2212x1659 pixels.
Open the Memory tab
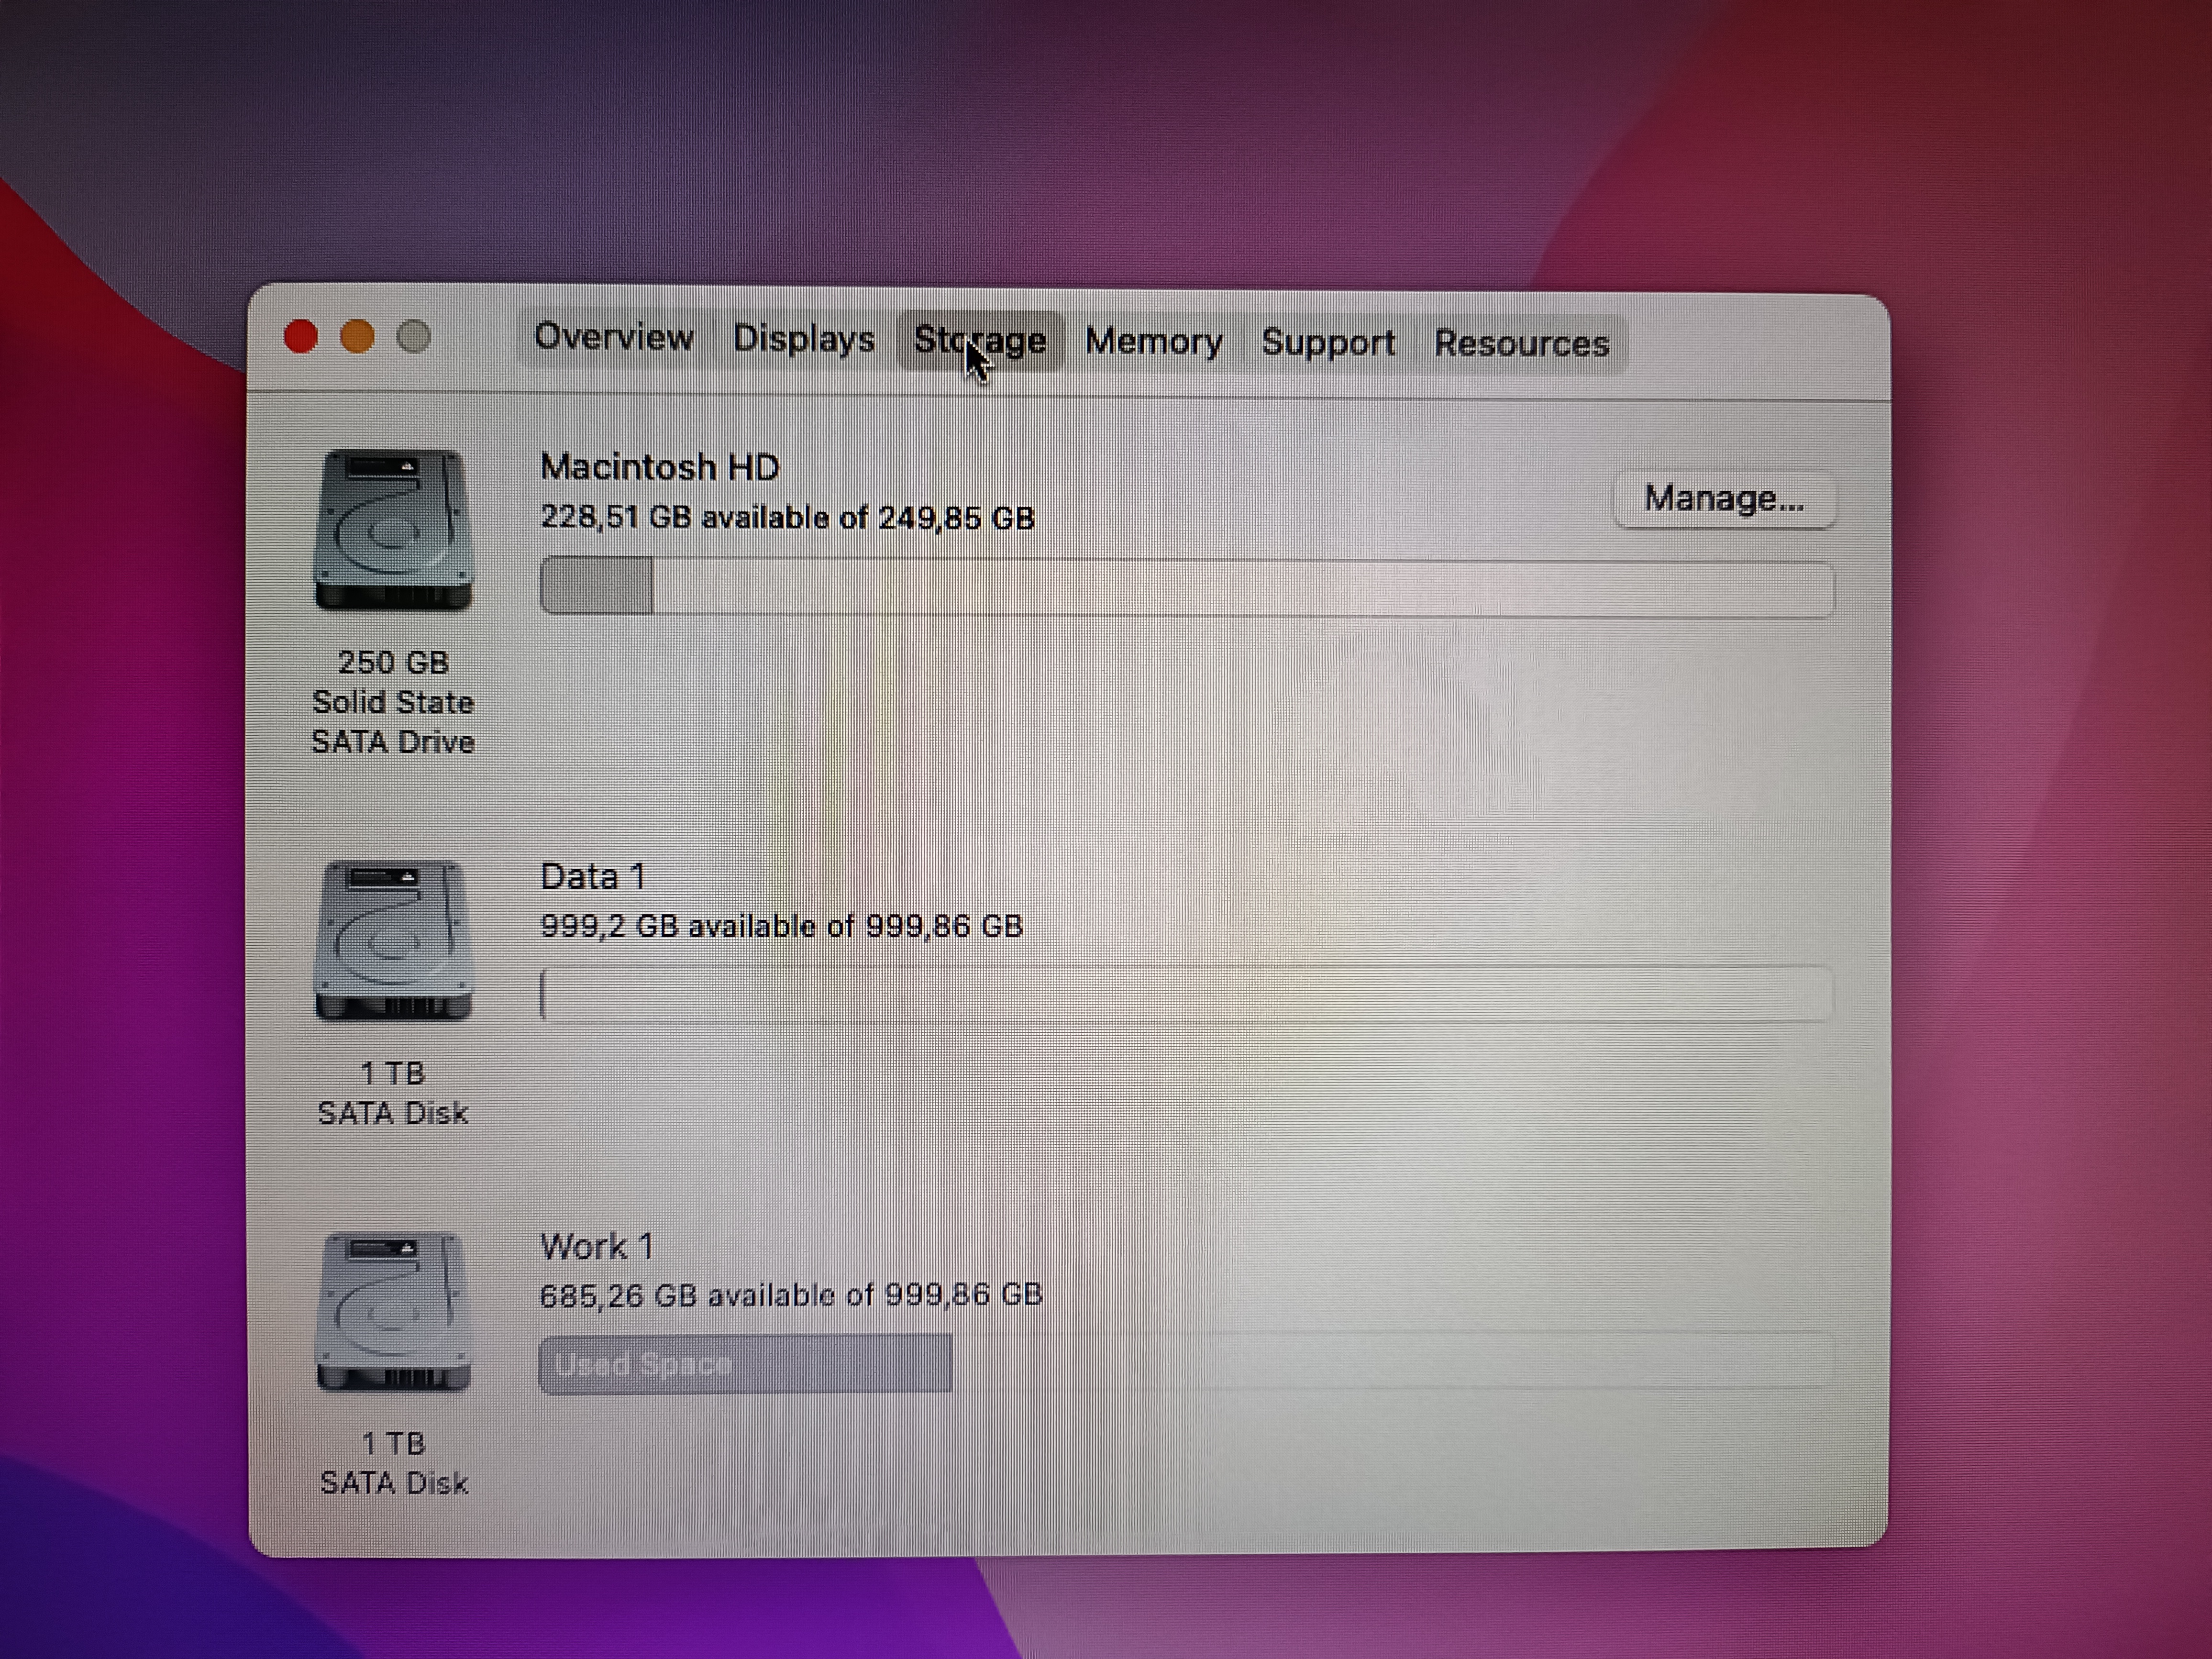(x=1153, y=342)
